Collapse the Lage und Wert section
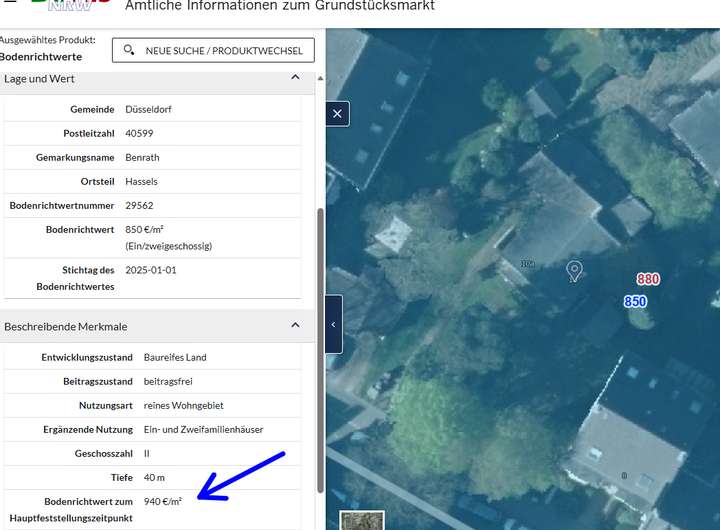The width and height of the screenshot is (720, 530). pyautogui.click(x=295, y=78)
